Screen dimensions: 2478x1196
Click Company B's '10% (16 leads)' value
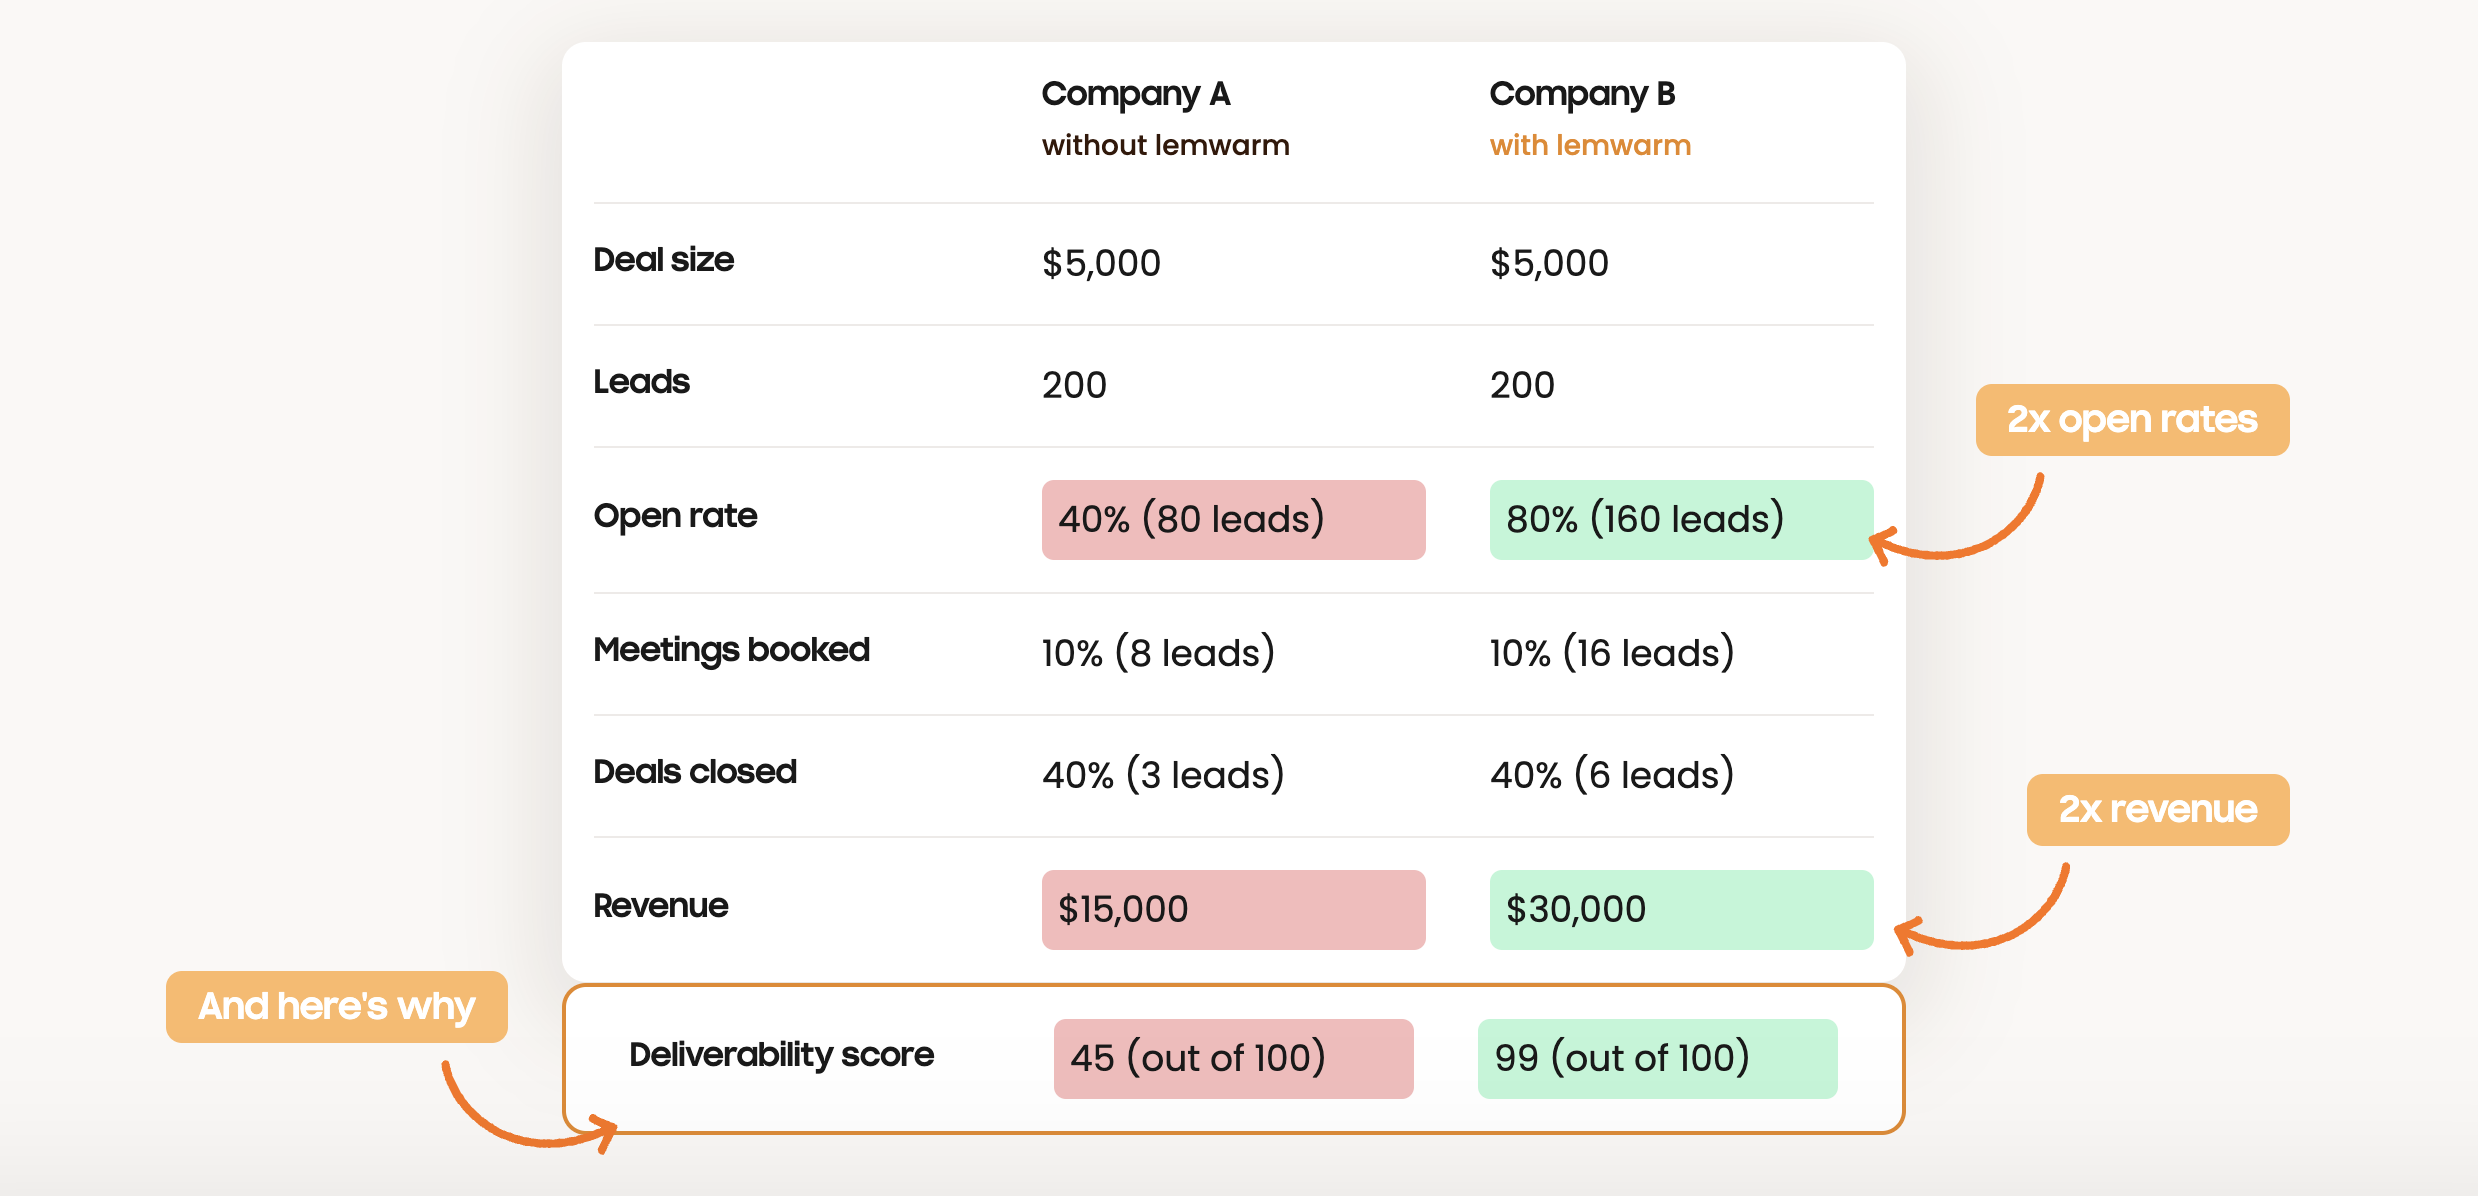click(x=1611, y=653)
